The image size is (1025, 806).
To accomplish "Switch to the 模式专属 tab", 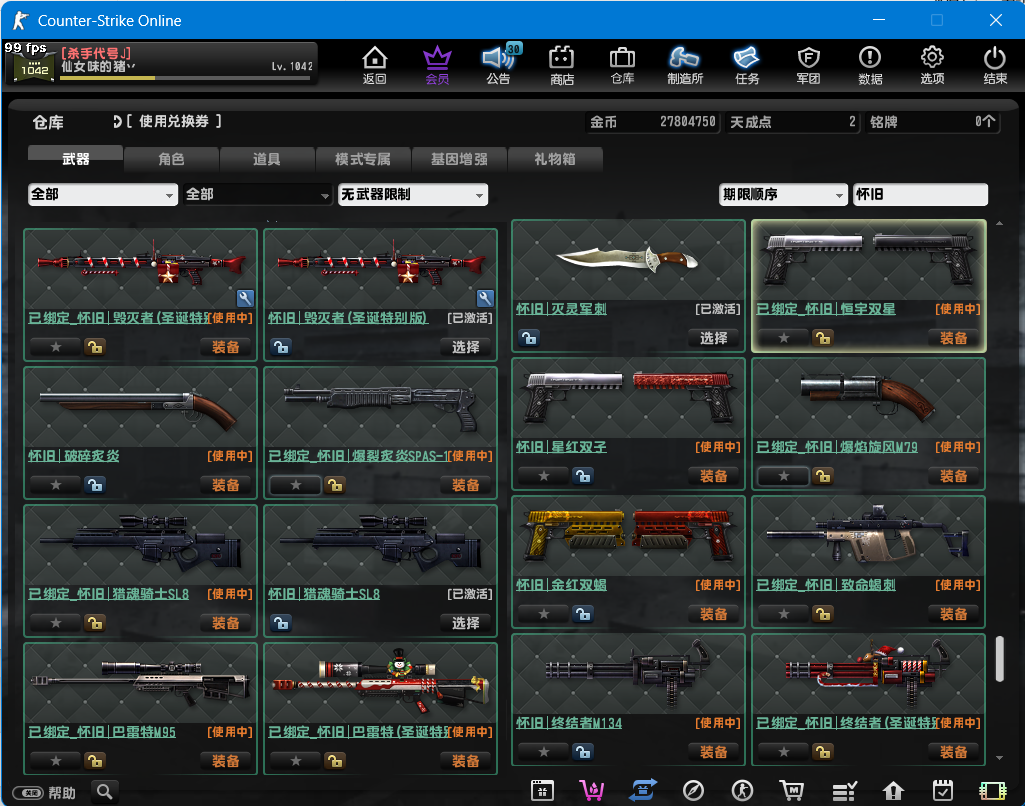I will 363,159.
